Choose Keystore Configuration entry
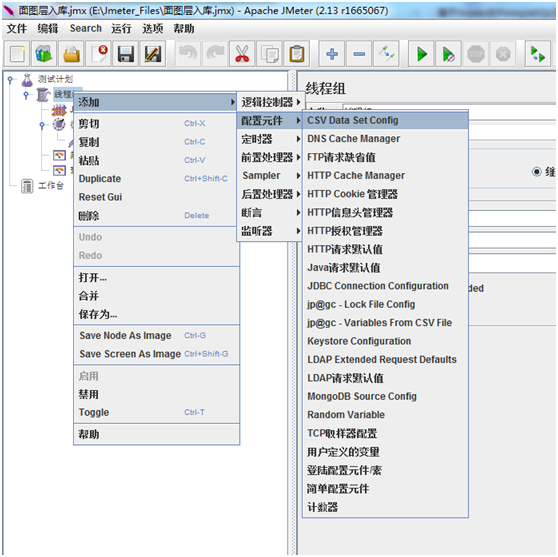Viewport: 558px width, 557px height. (385, 341)
